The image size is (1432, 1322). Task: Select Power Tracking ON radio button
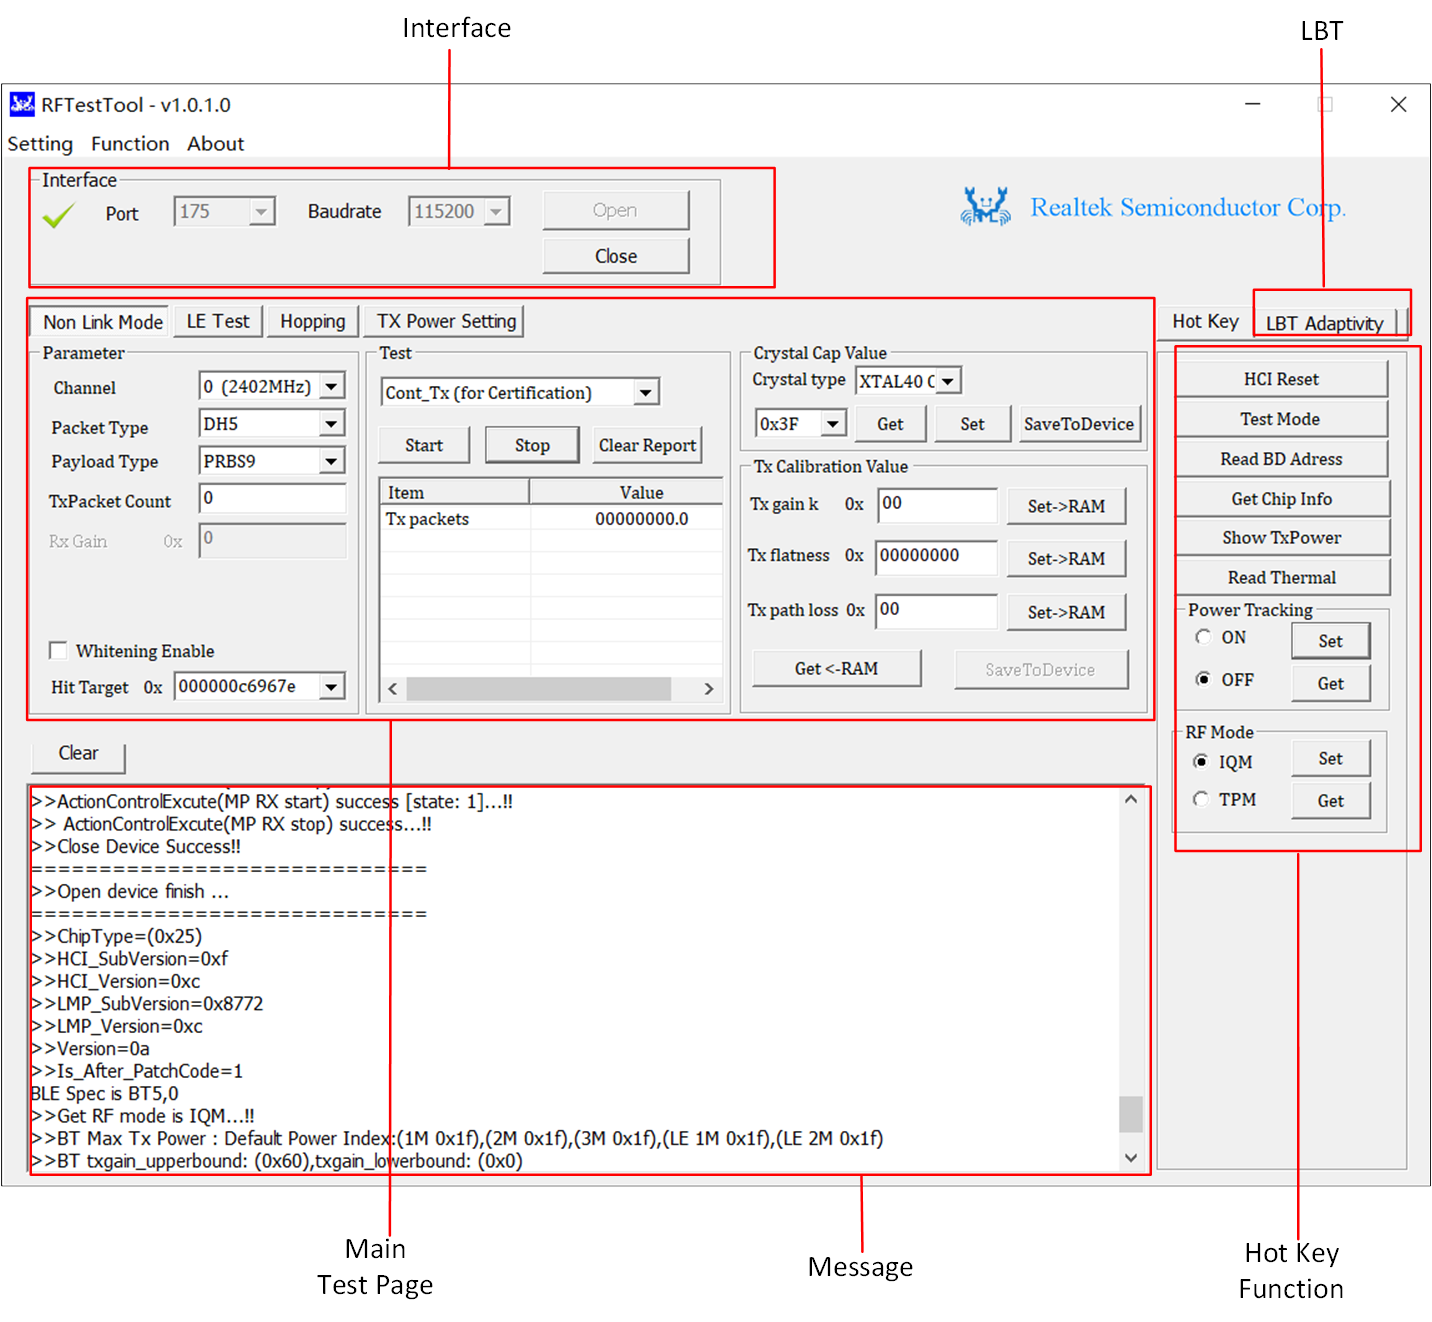1203,638
